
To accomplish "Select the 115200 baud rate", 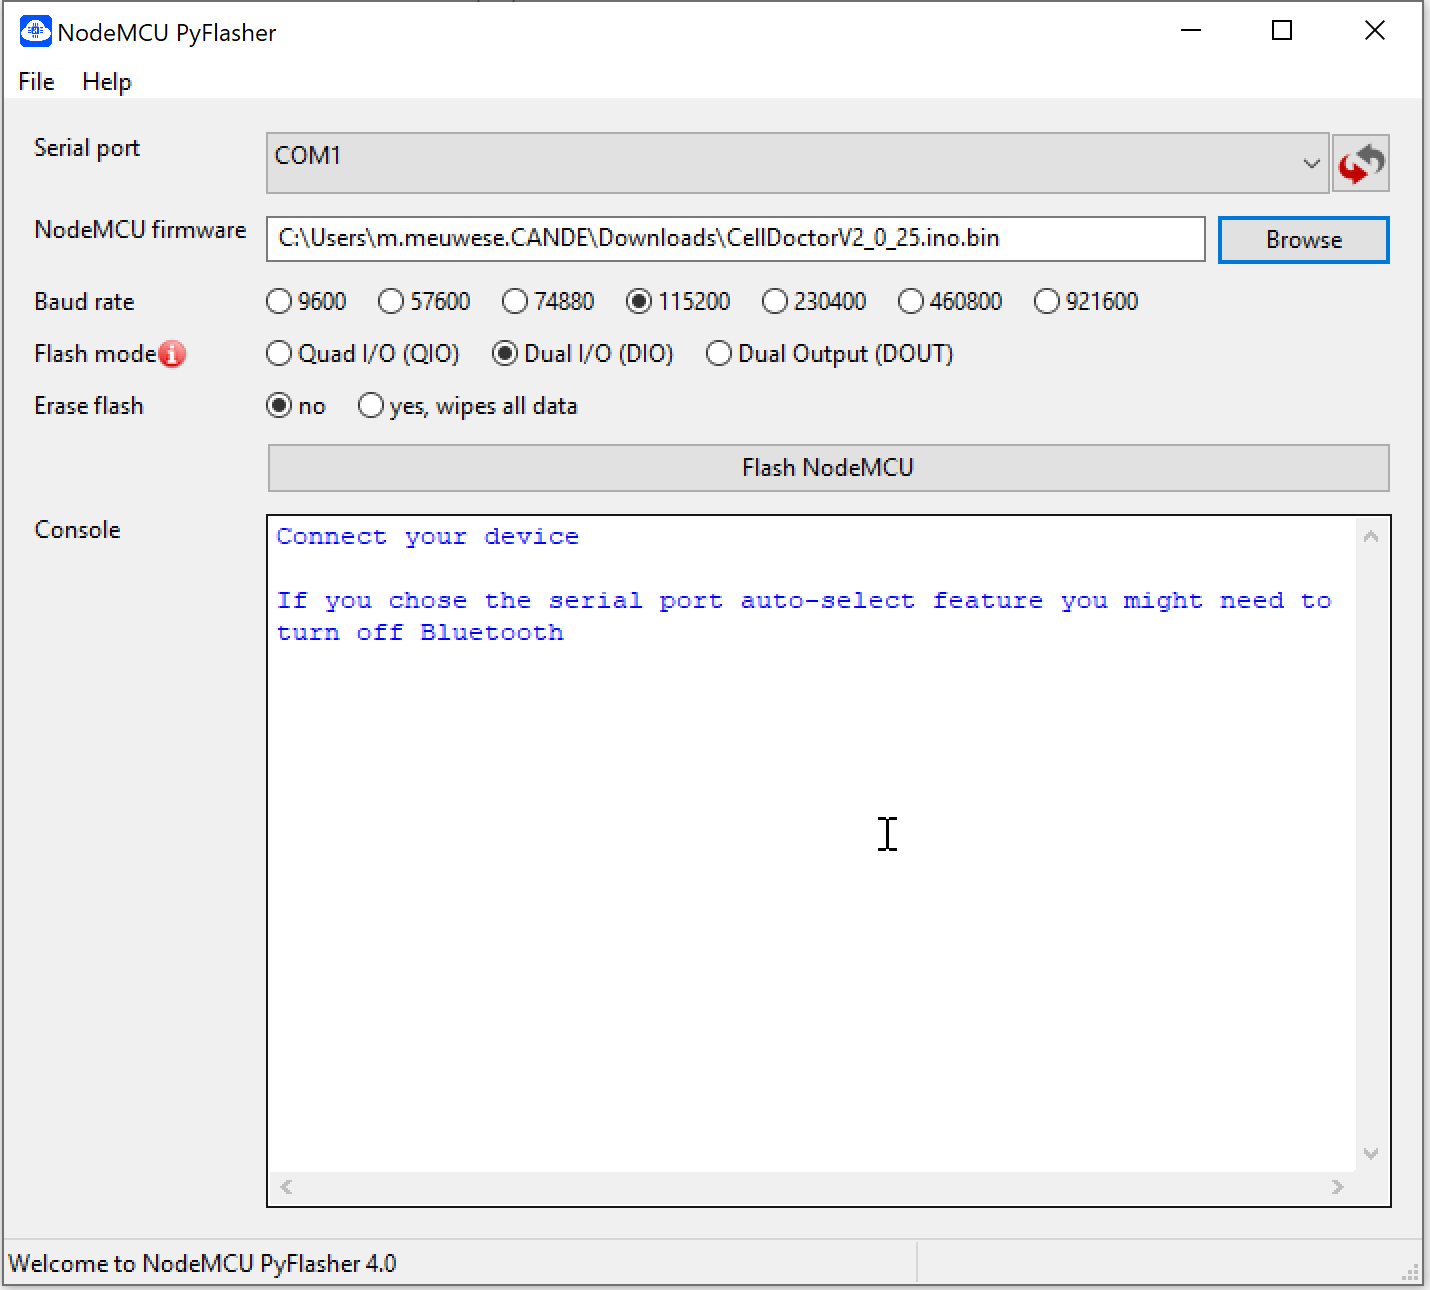I will (678, 301).
